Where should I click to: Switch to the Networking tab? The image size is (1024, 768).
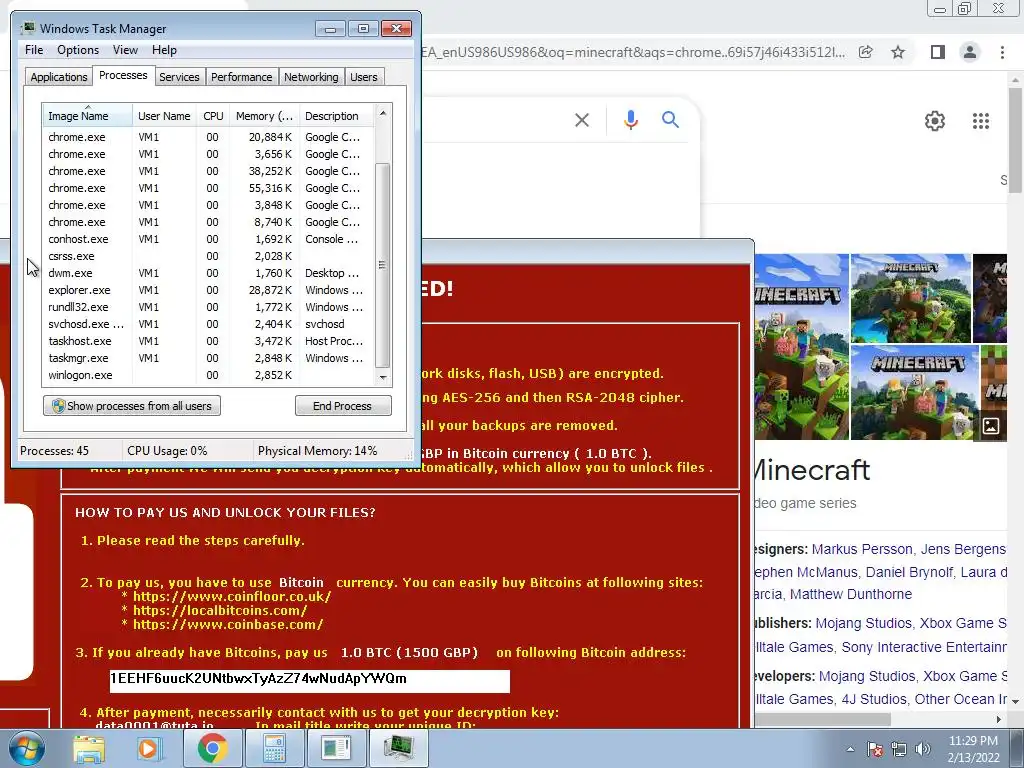(311, 77)
